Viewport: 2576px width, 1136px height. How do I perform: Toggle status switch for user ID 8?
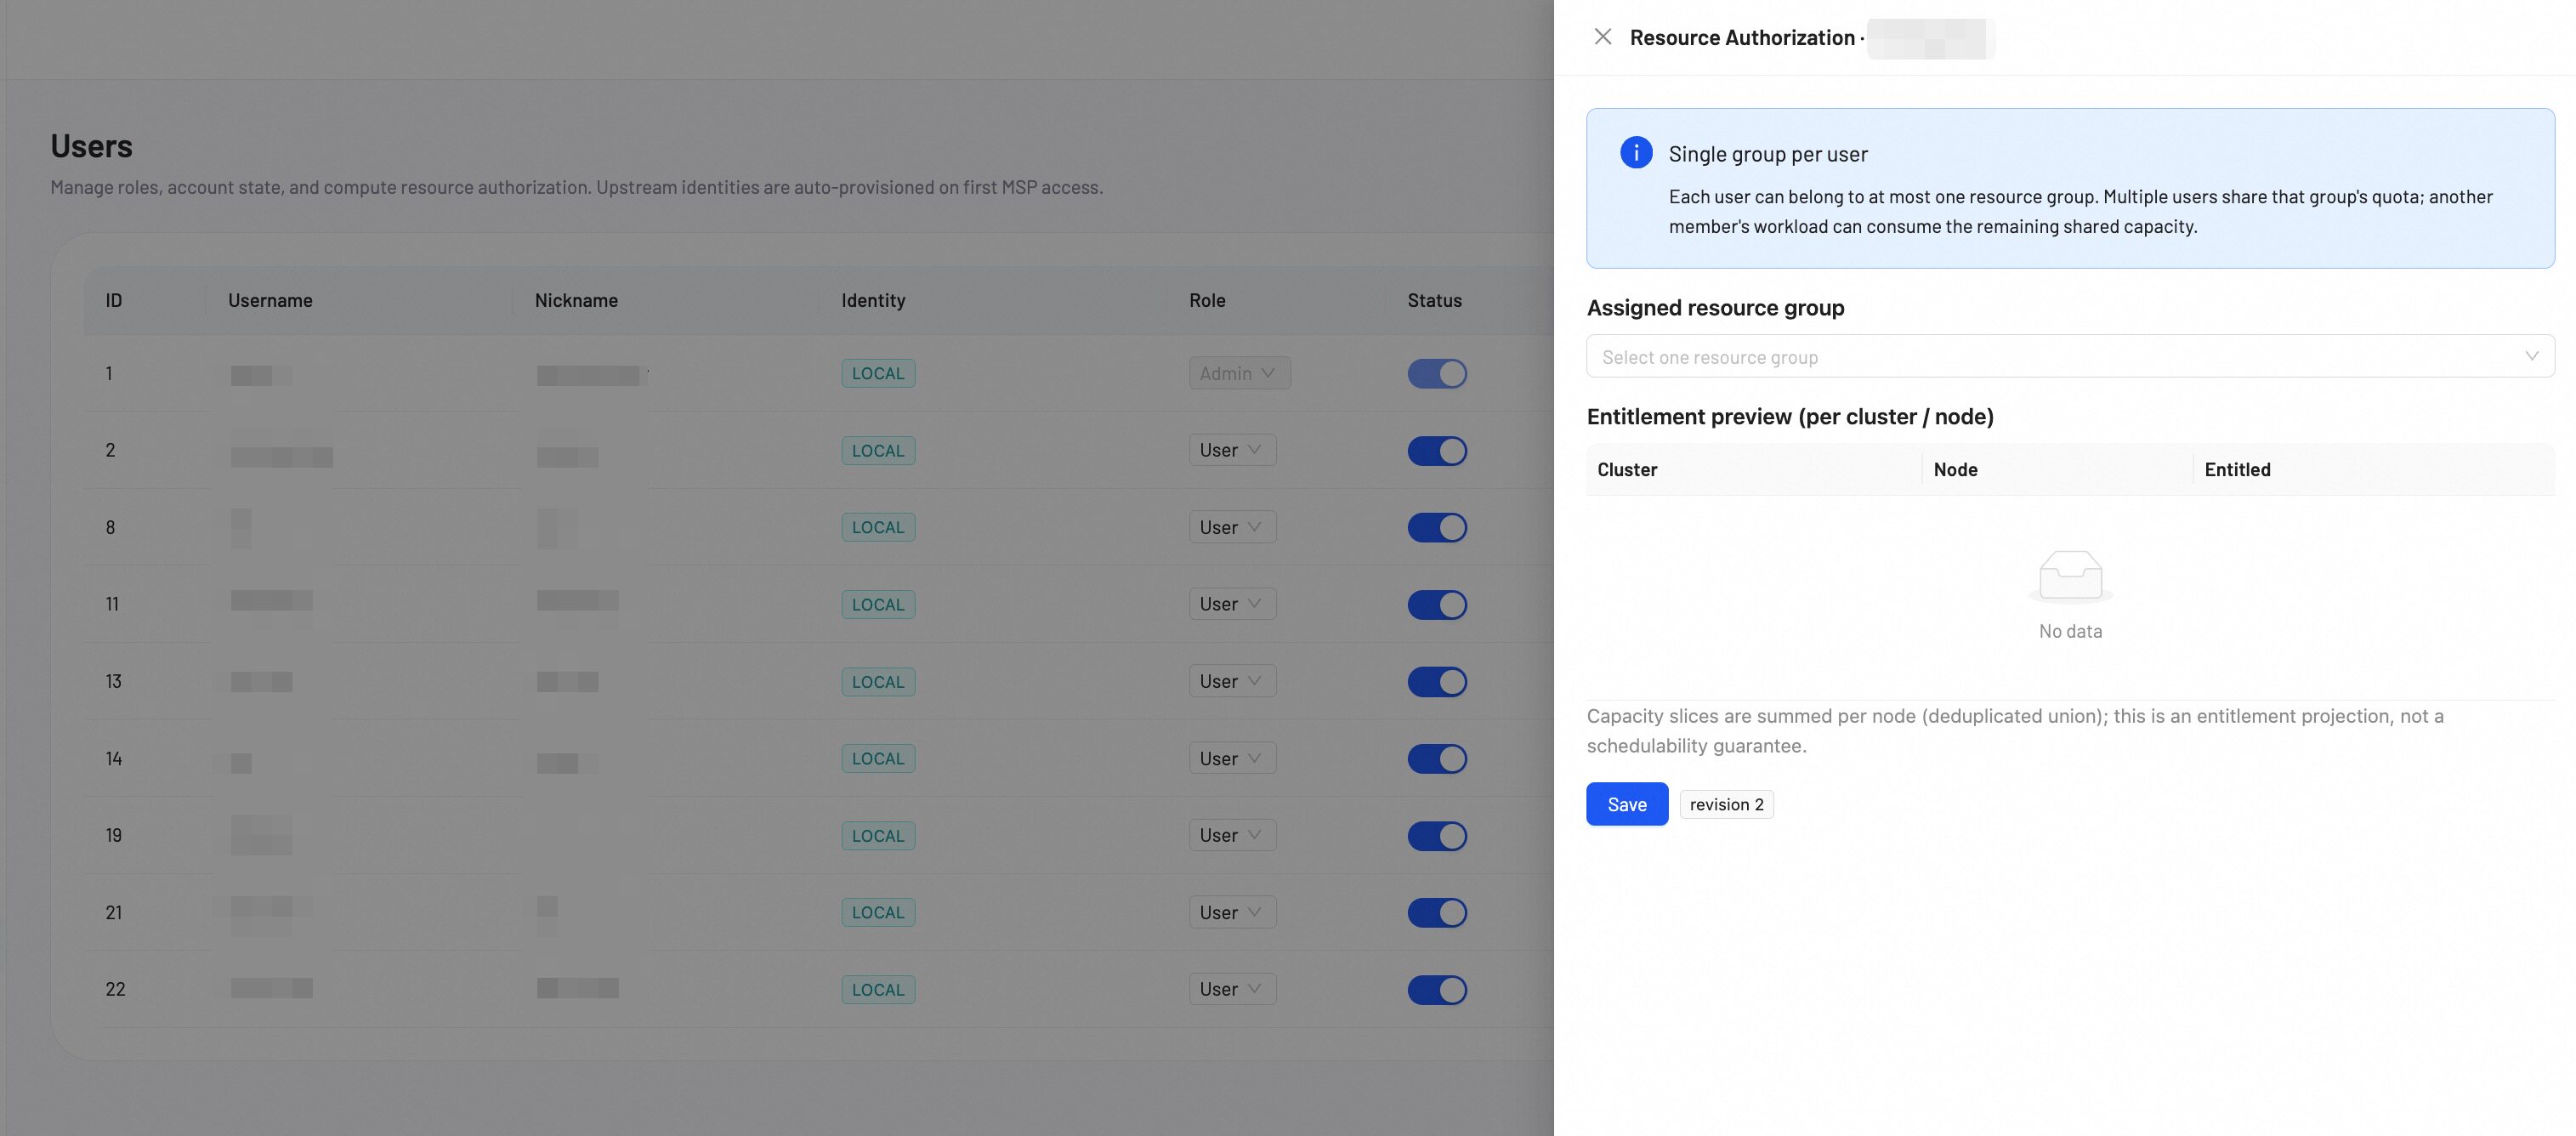(1436, 528)
